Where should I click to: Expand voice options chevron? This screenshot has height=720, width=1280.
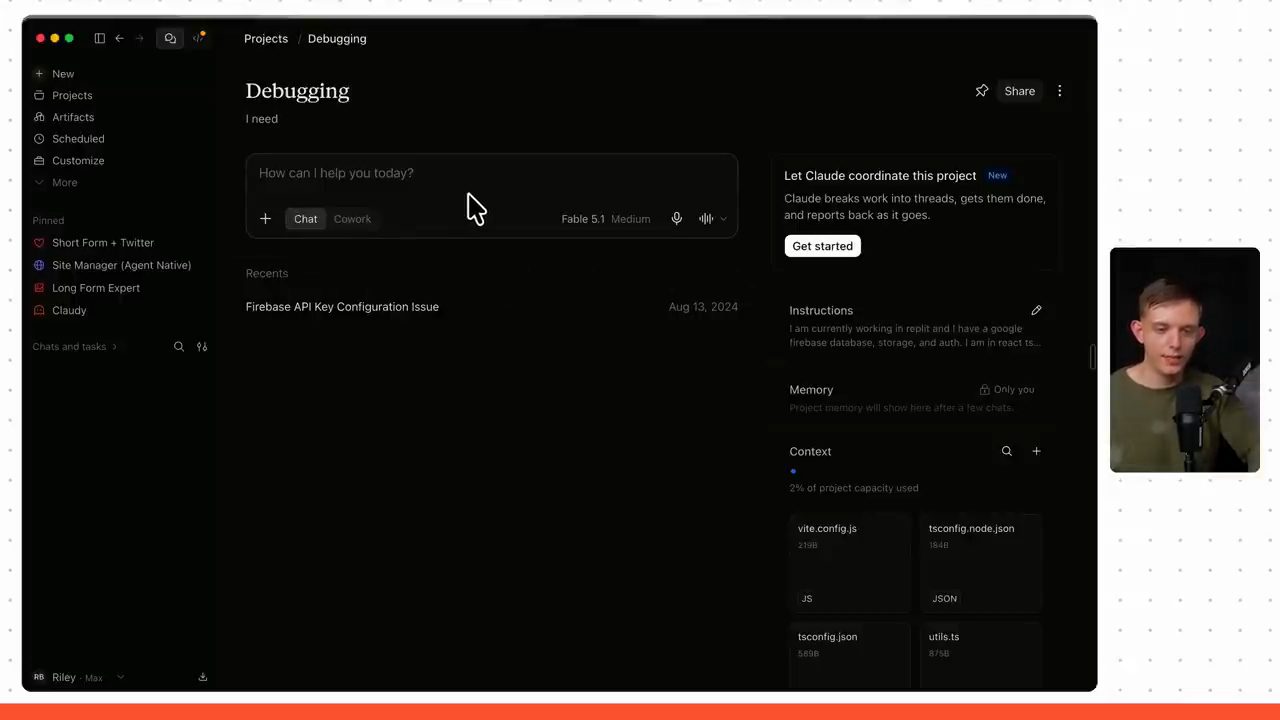pos(723,219)
